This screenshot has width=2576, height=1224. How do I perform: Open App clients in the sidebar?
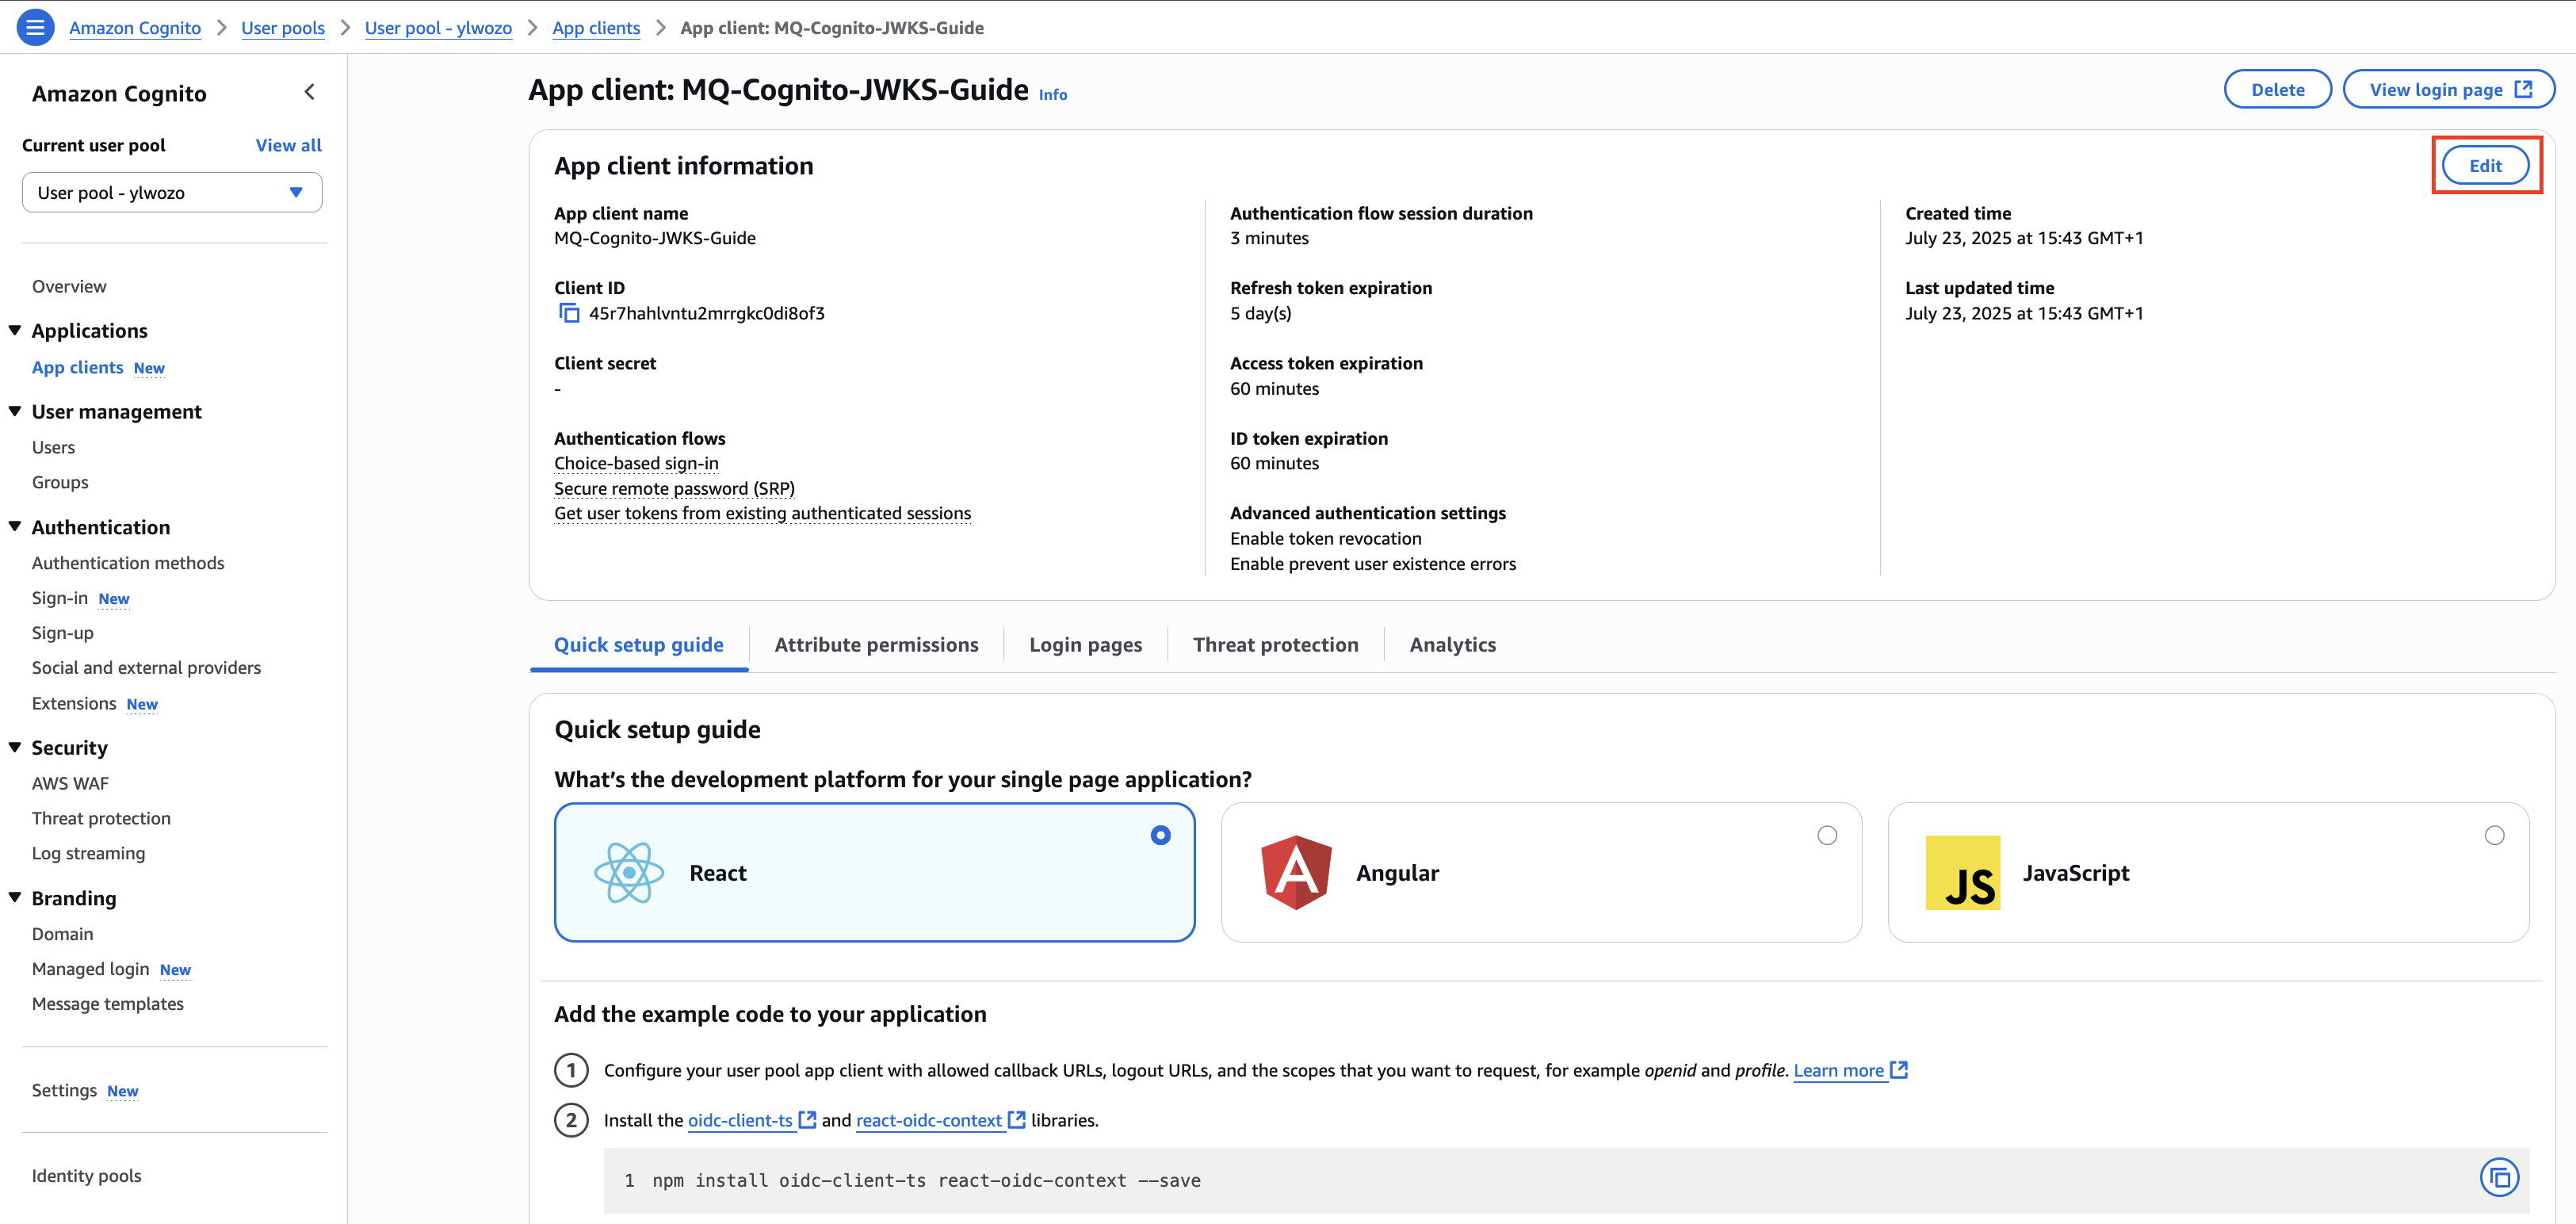[77, 367]
